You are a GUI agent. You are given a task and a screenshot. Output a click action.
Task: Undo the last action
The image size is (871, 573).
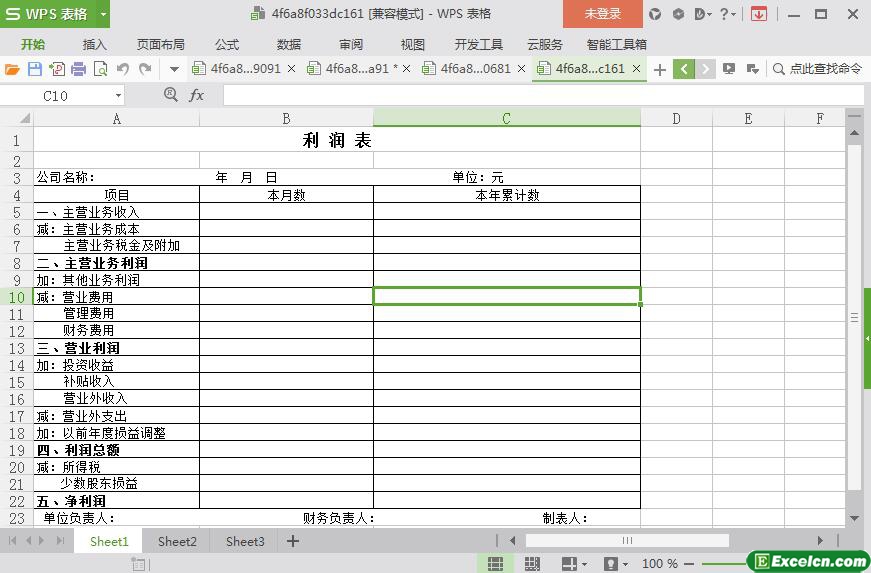[x=123, y=69]
